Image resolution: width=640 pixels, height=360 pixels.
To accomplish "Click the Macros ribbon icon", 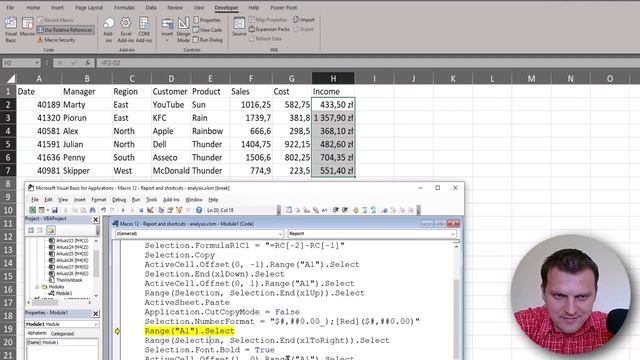I will [27, 27].
